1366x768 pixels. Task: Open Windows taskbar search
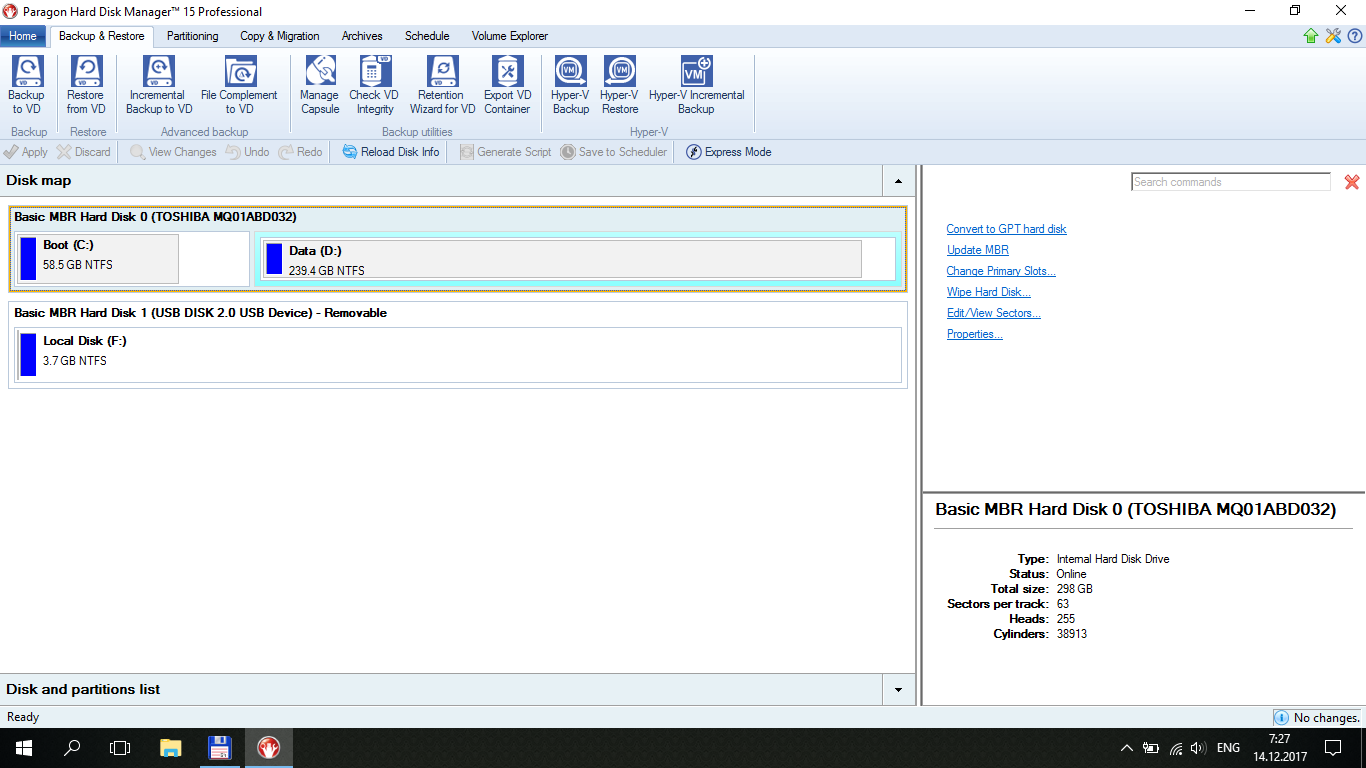tap(72, 747)
